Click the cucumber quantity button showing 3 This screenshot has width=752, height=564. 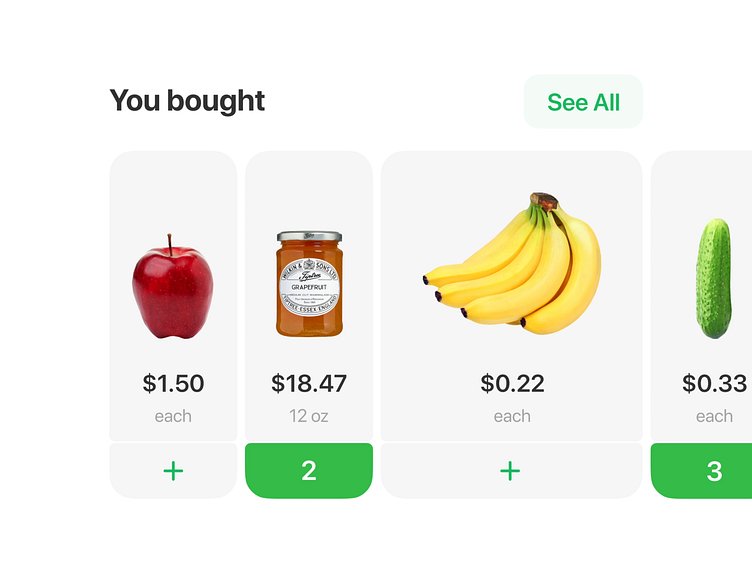(713, 471)
